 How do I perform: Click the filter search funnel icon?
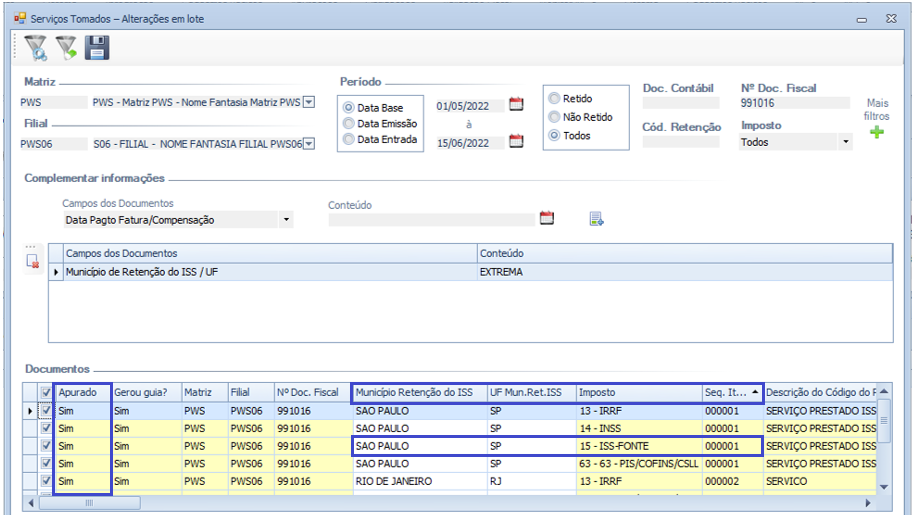[36, 48]
